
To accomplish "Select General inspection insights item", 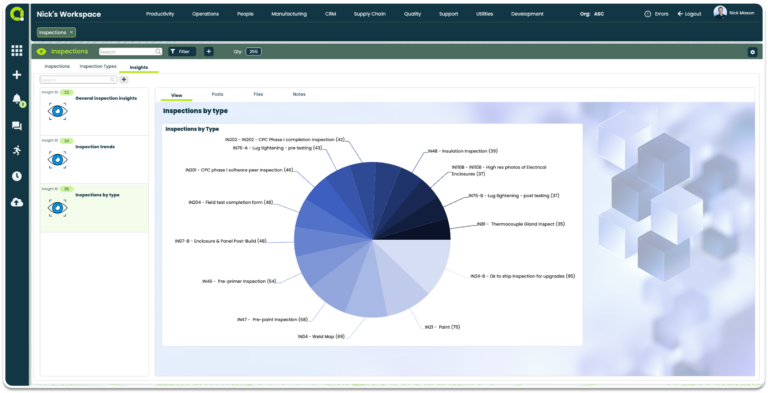I will (x=94, y=112).
